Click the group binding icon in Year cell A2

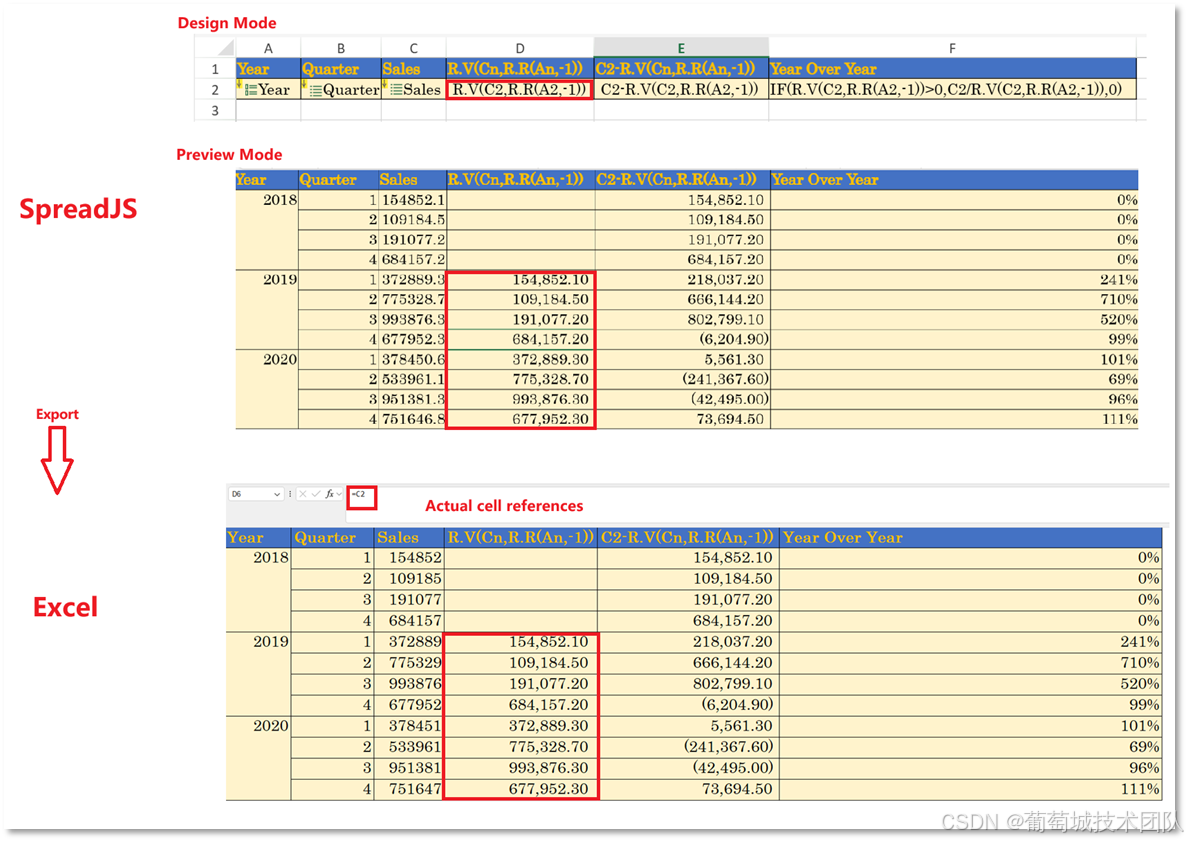point(250,90)
